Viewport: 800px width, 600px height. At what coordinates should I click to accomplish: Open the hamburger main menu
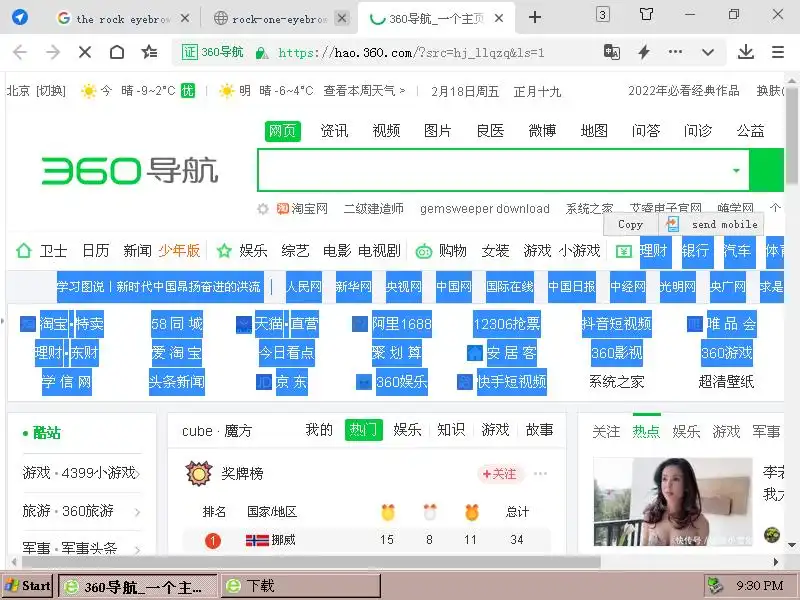(778, 52)
